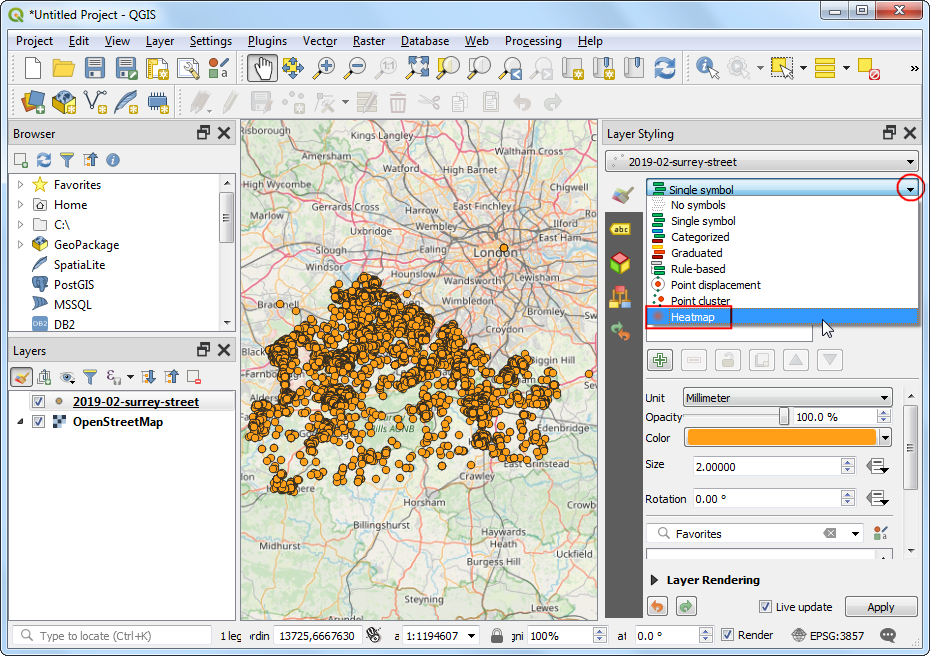
Task: Click the EPSG:3857 projection button
Action: click(x=829, y=635)
